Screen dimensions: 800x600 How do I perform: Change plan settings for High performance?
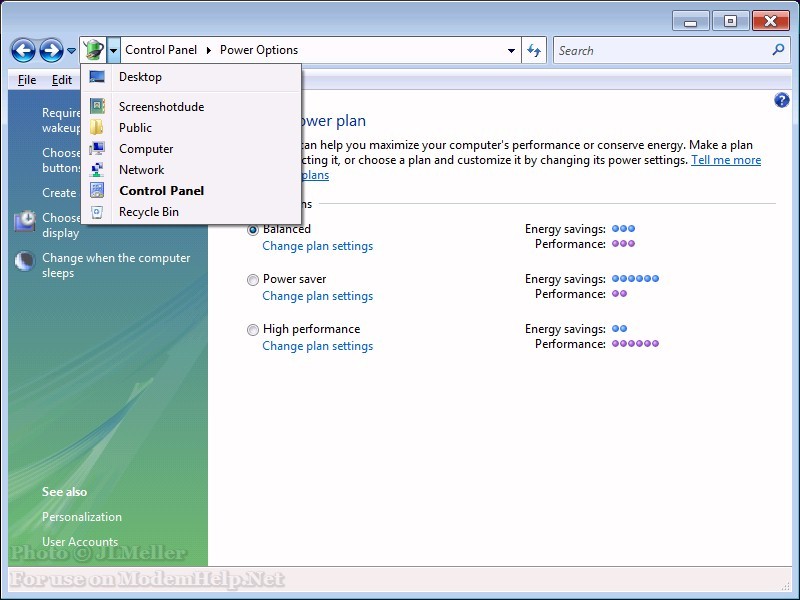(x=317, y=346)
